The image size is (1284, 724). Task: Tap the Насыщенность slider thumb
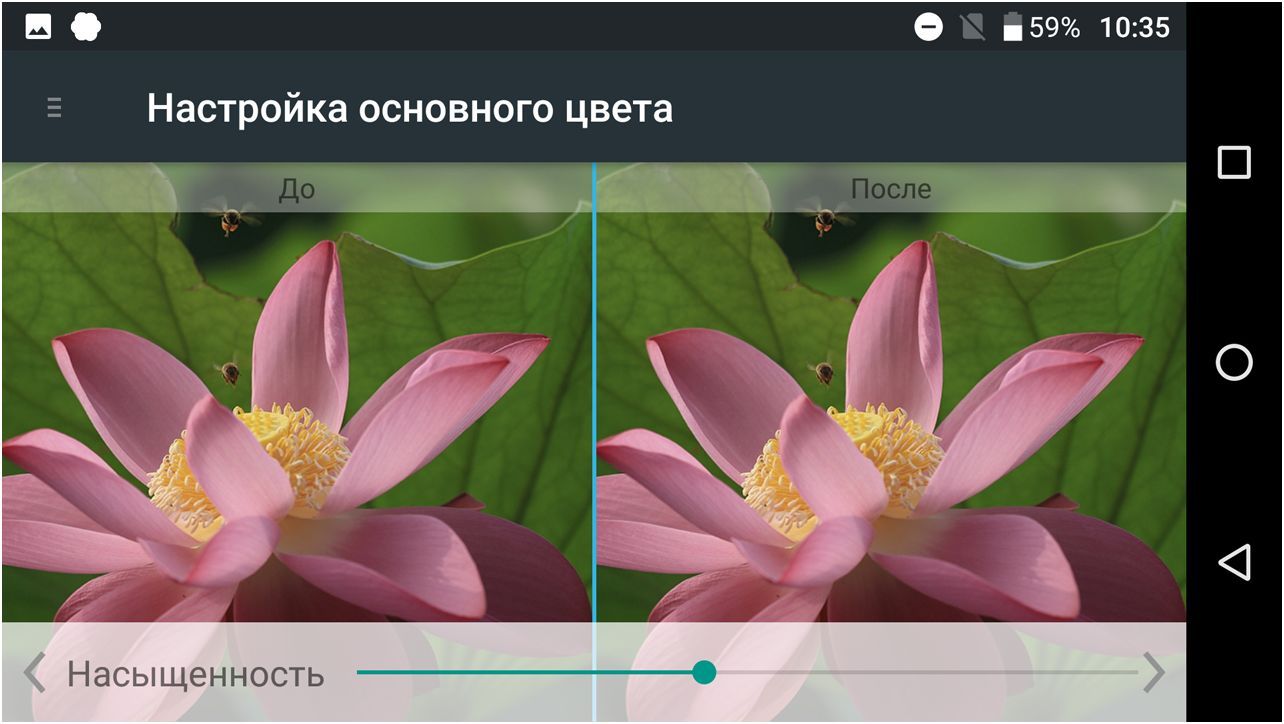point(708,673)
